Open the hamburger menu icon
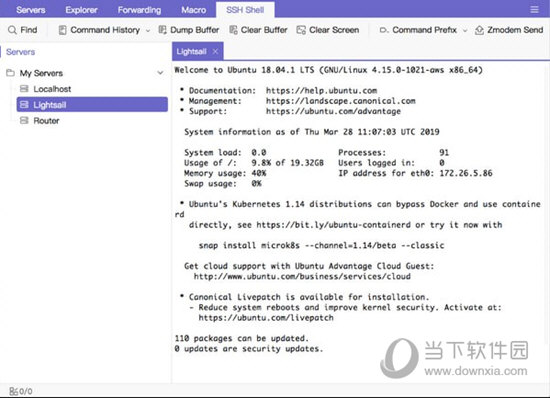Viewport: 550px width, 398px height. coord(534,9)
